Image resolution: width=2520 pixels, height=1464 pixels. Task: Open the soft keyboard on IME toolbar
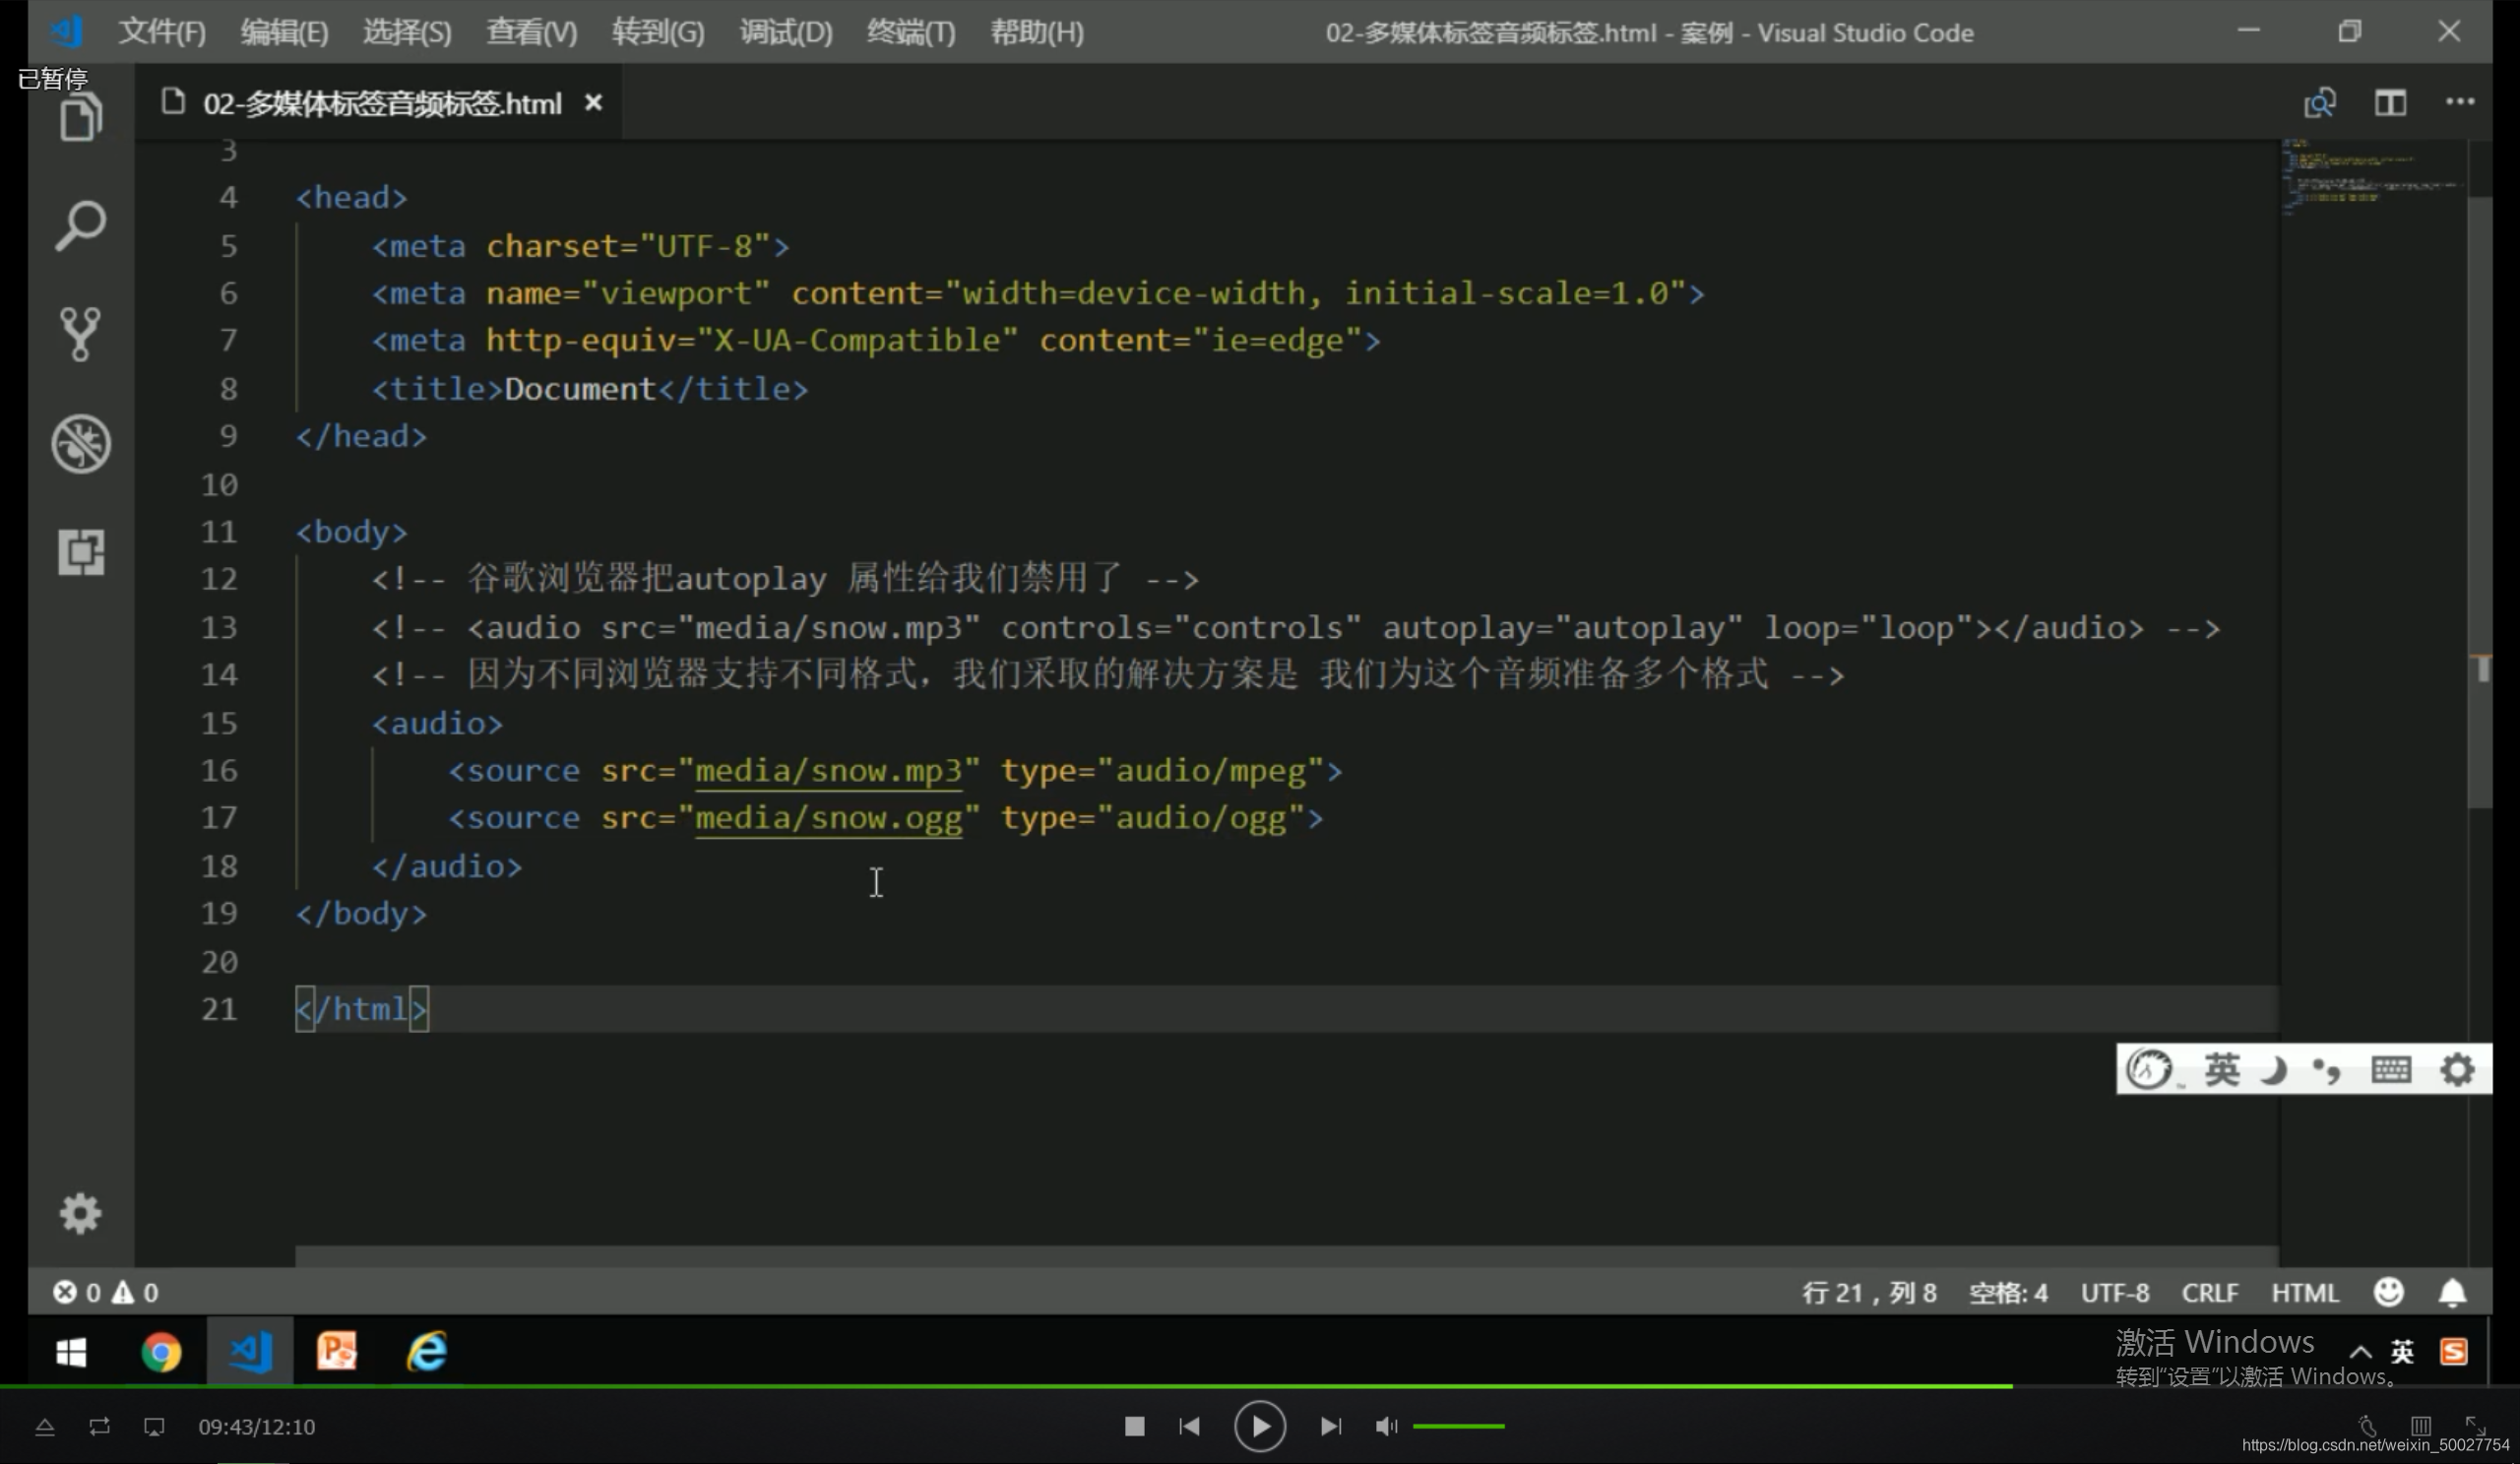coord(2391,1069)
